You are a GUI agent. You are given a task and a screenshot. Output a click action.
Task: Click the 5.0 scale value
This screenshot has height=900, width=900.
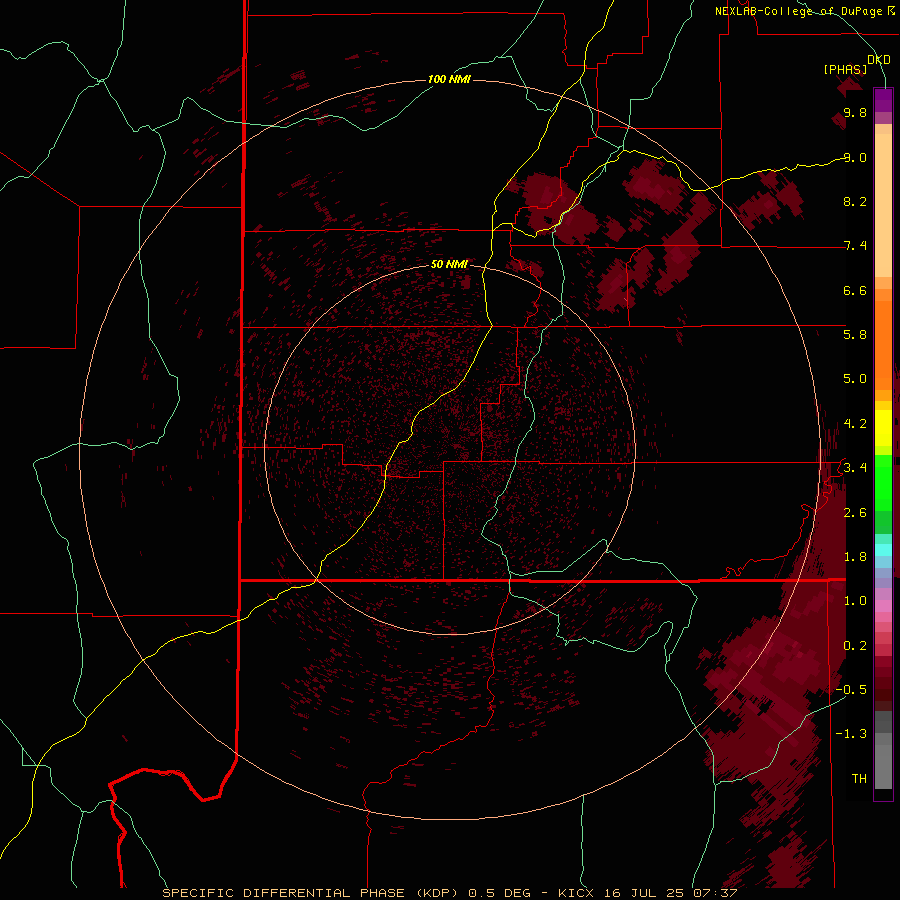pos(855,379)
